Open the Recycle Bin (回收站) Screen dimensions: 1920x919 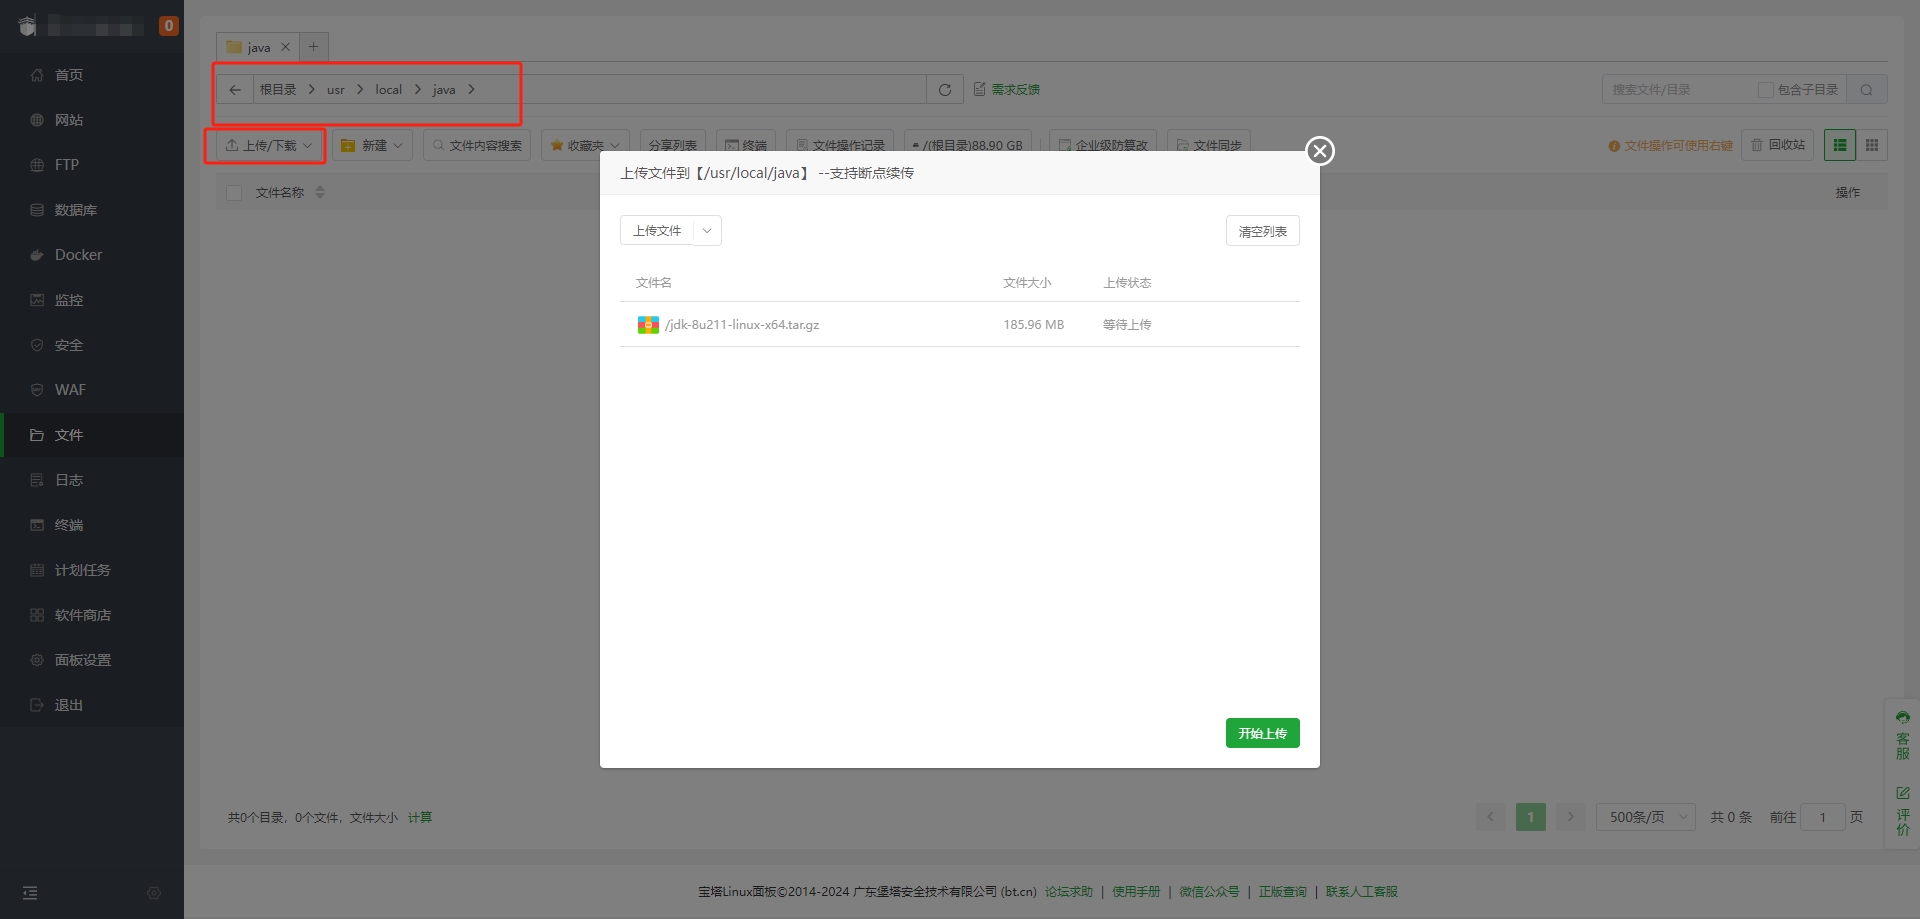1777,145
